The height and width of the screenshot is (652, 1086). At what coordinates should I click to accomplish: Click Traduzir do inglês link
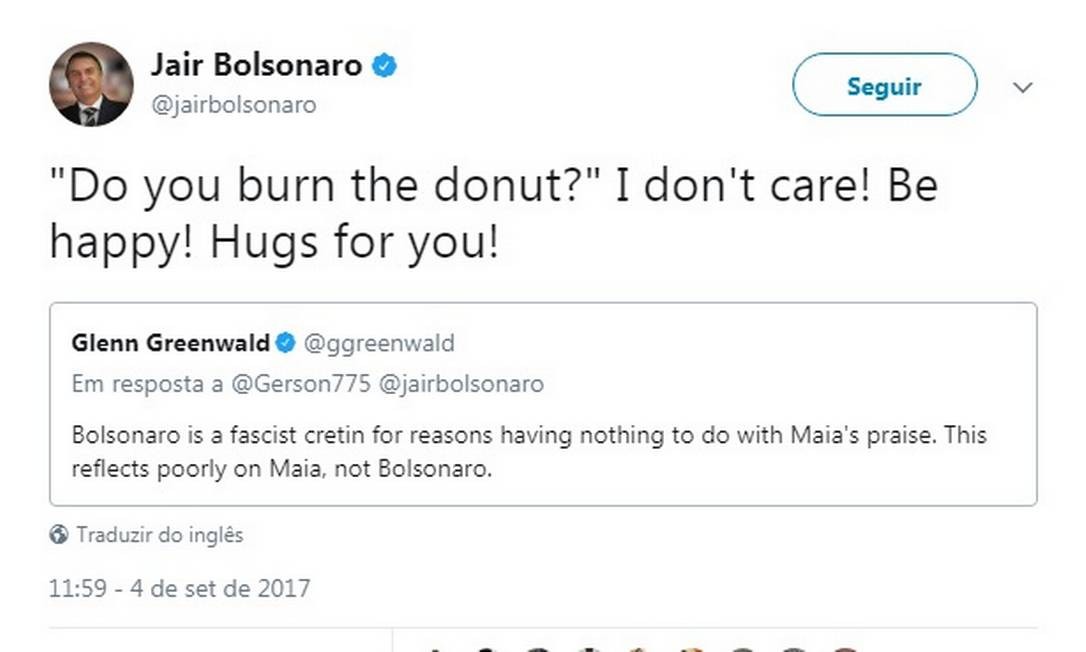[160, 535]
